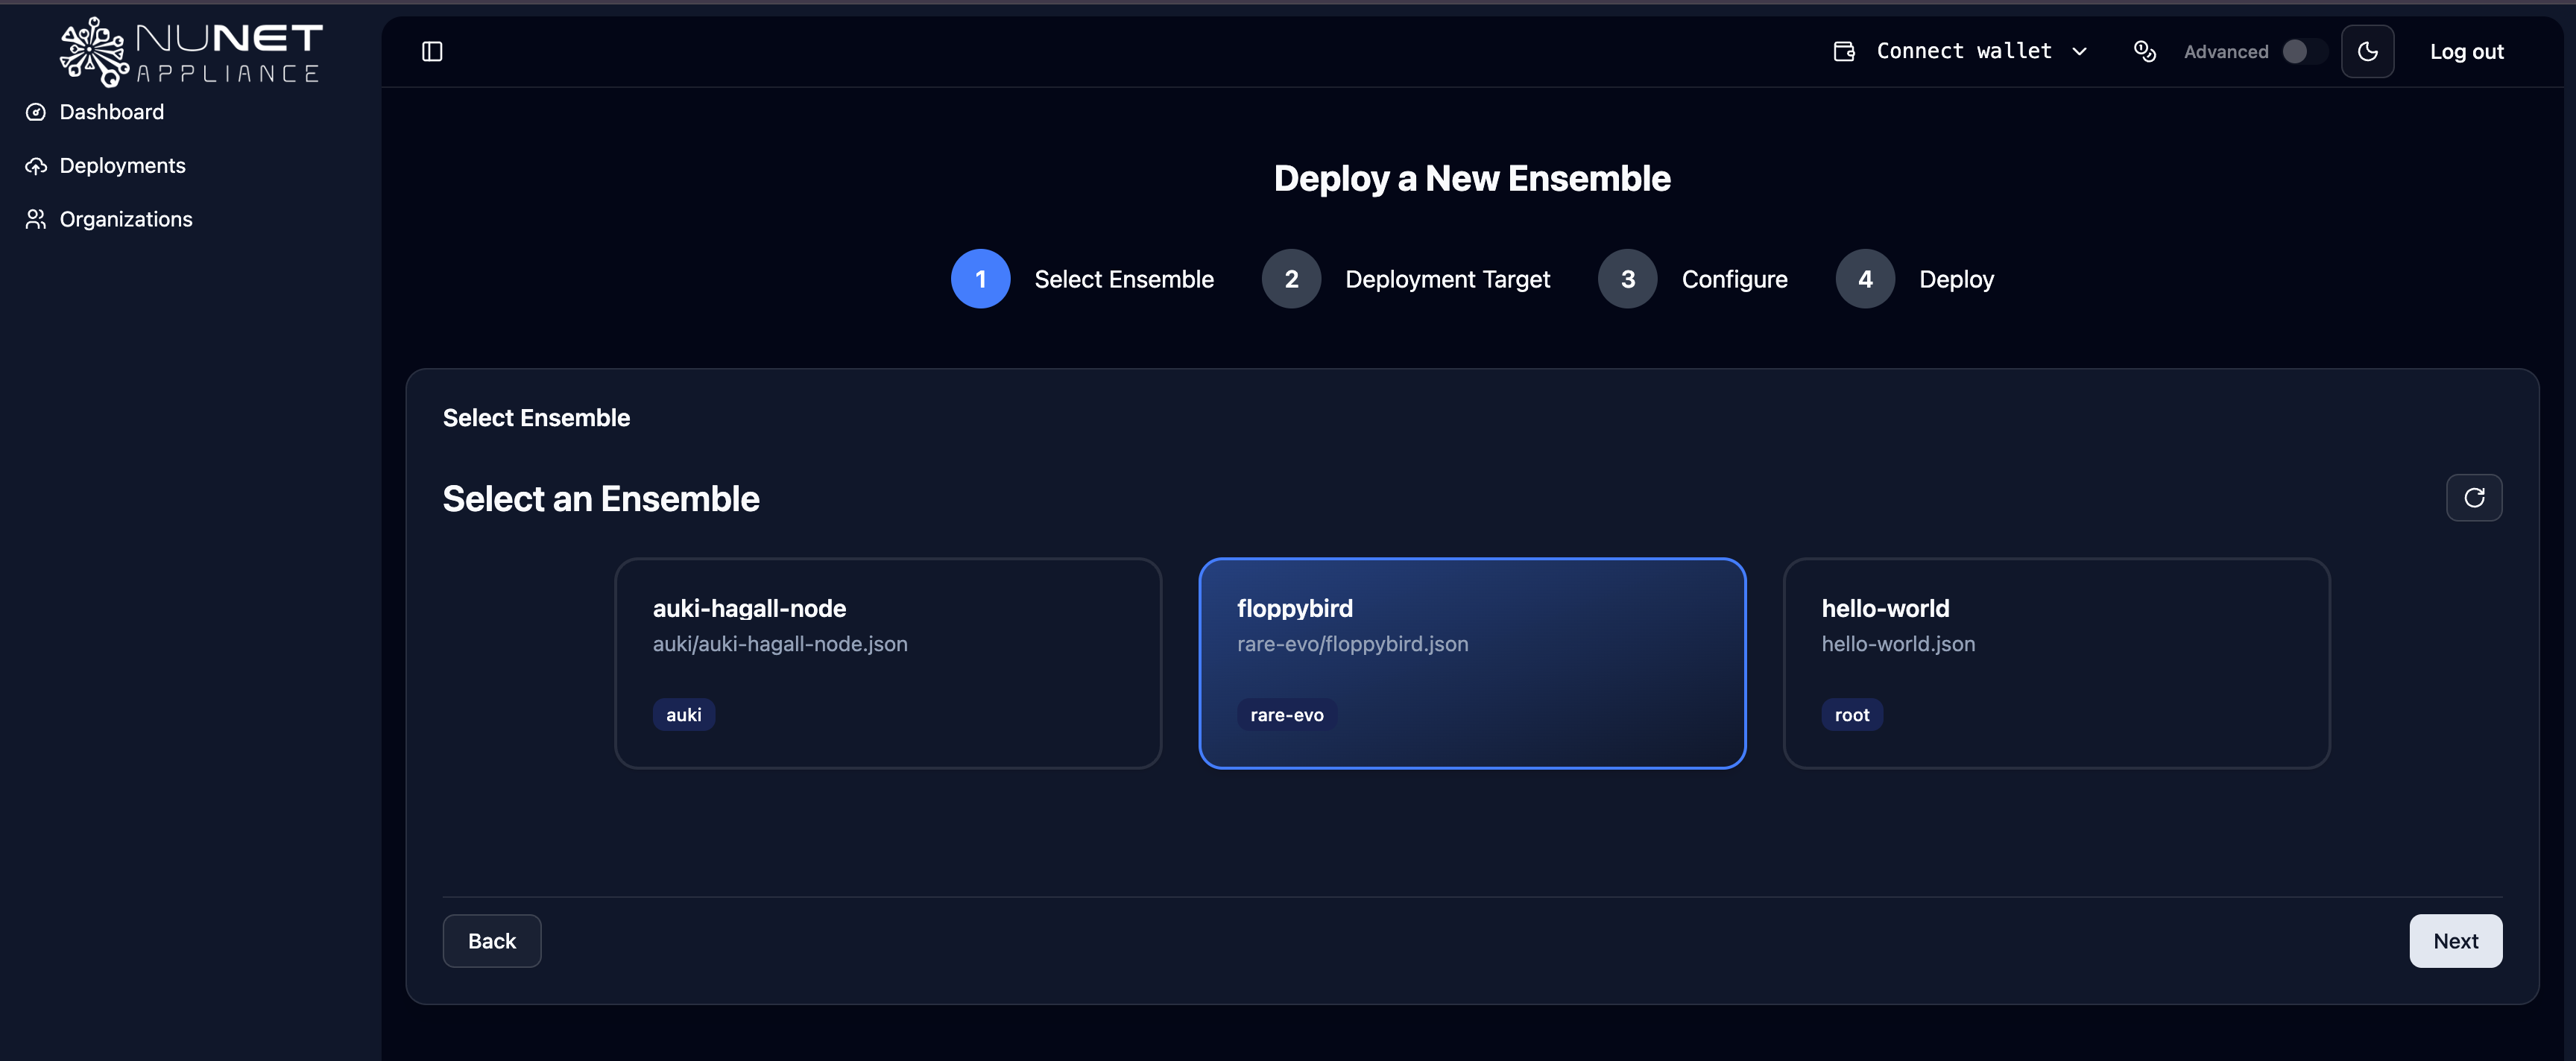Click the coins icon near Advanced toggle

(2145, 51)
